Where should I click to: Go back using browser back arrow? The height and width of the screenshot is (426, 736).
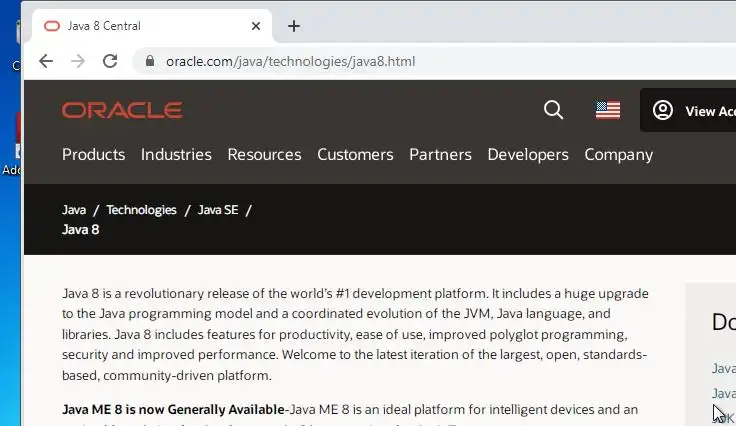coord(46,61)
